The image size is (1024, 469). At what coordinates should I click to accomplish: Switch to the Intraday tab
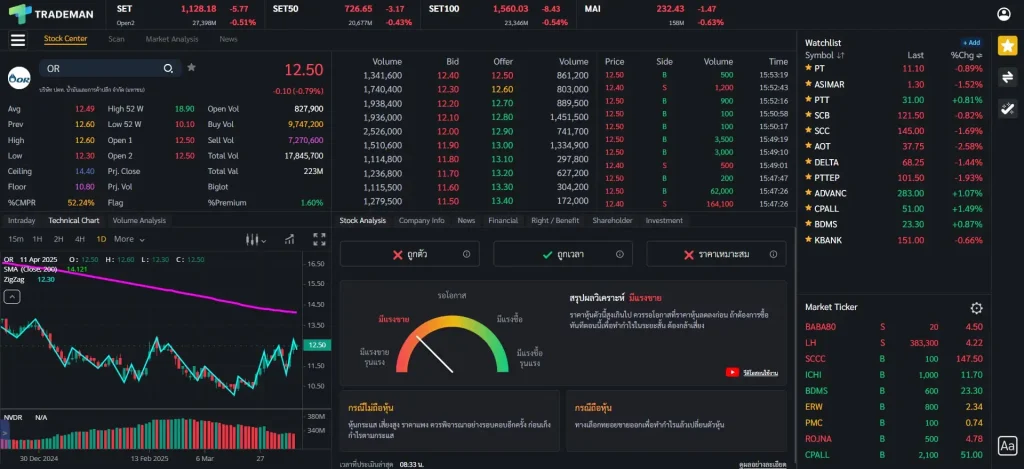pos(22,221)
